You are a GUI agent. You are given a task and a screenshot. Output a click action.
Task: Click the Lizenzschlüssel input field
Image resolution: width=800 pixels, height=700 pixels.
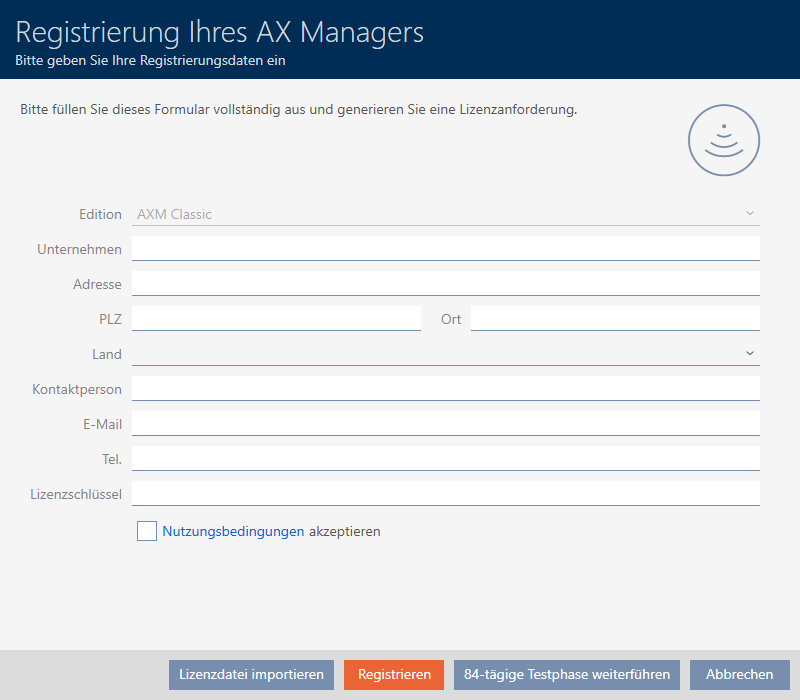[x=445, y=493]
